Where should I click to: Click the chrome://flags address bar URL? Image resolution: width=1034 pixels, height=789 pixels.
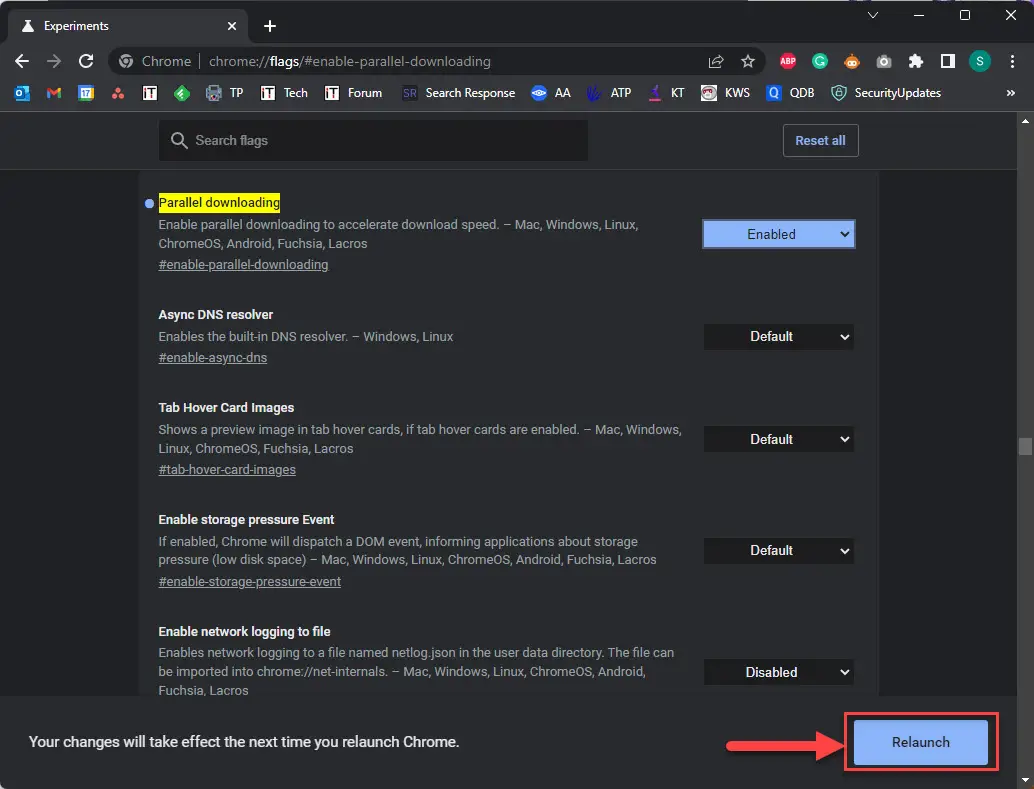pyautogui.click(x=350, y=61)
